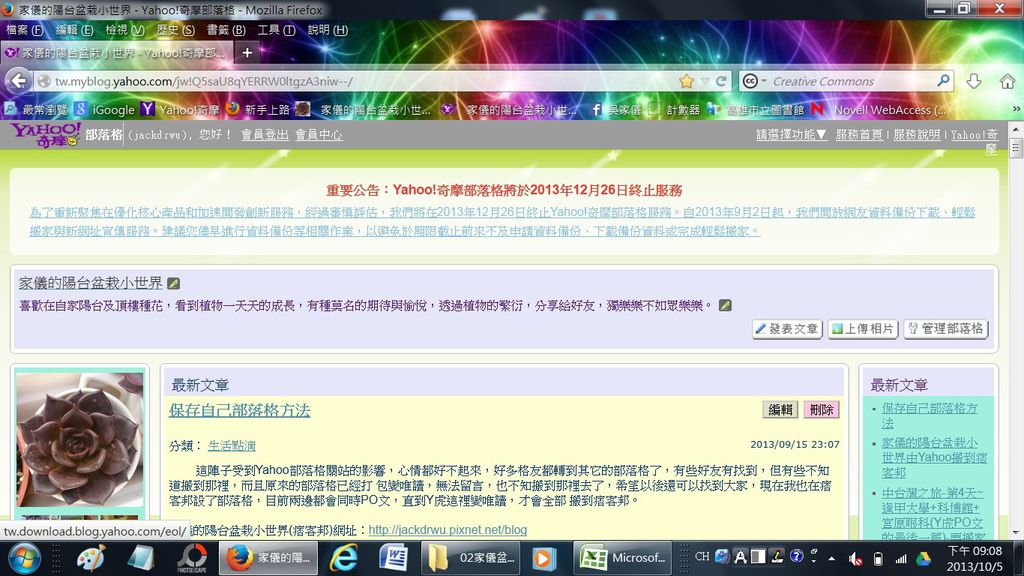Click the 刪除 button on the article
Viewport: 1024px width, 576px height.
pyautogui.click(x=821, y=409)
